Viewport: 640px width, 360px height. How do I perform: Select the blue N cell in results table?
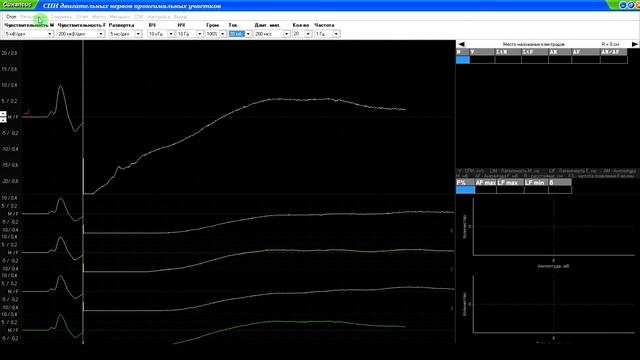[463, 60]
